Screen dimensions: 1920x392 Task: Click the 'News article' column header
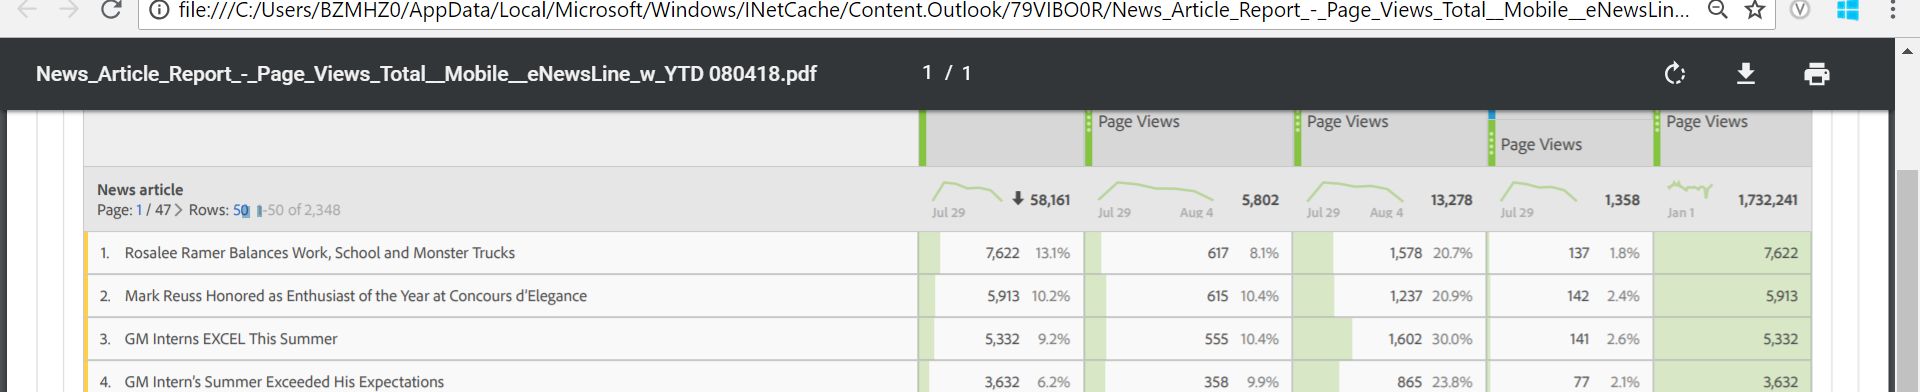pos(140,189)
